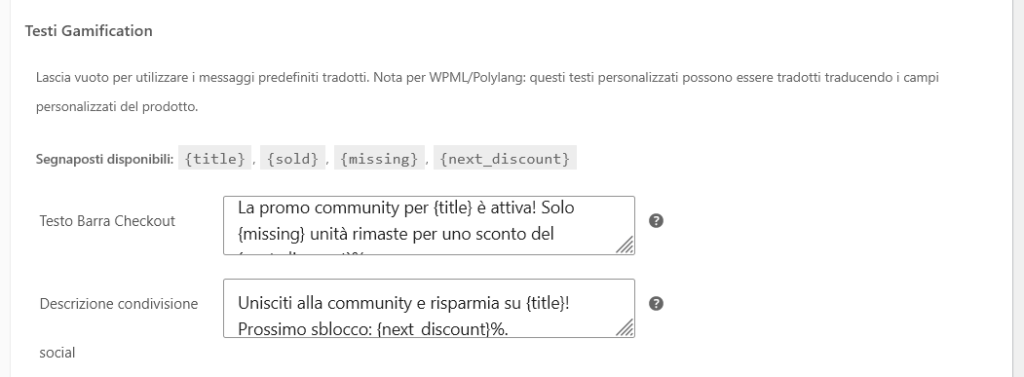The width and height of the screenshot is (1024, 377).
Task: Click the Testi Gamification section heading
Action: point(89,31)
